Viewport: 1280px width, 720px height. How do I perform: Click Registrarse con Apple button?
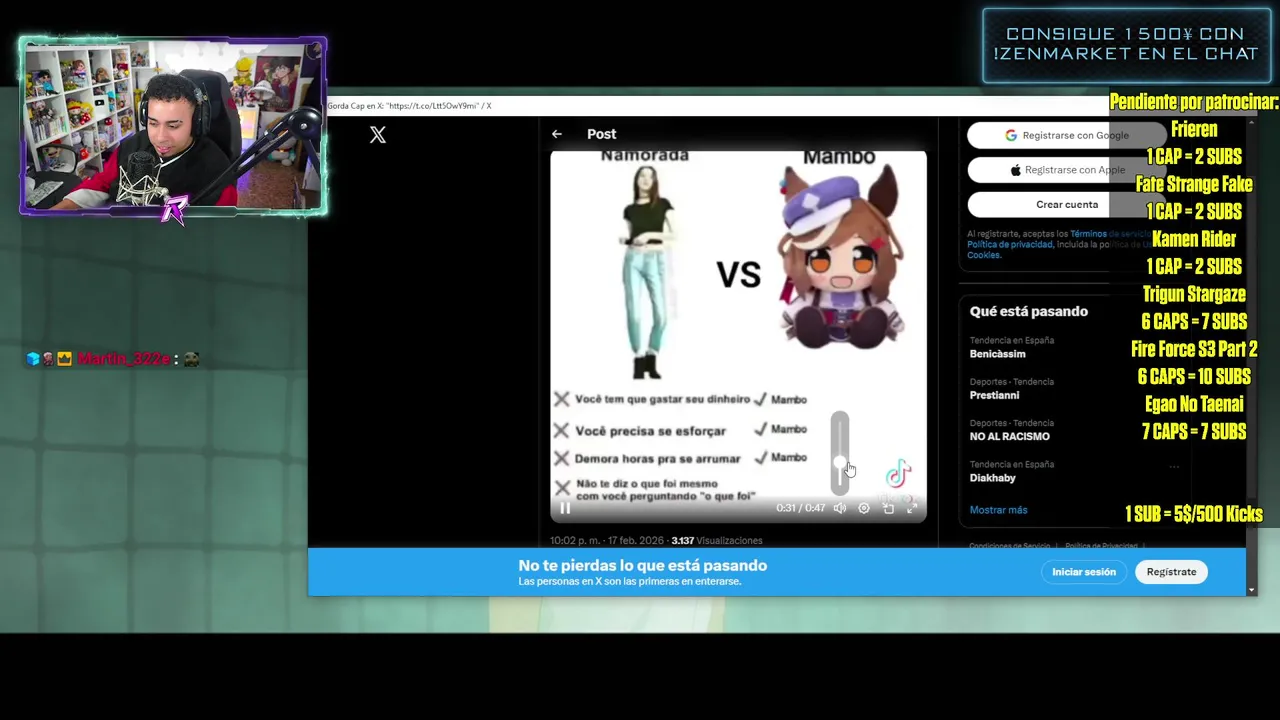coord(1067,170)
